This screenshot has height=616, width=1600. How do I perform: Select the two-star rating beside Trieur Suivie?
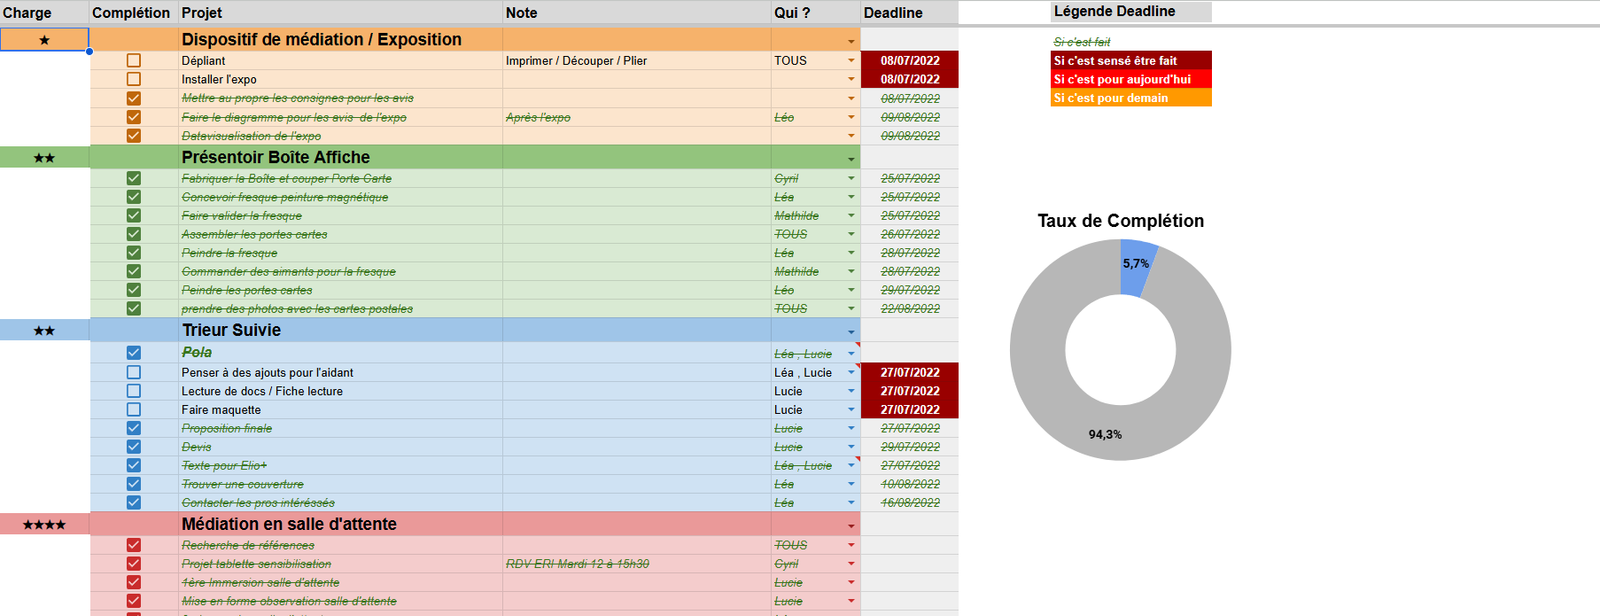tap(44, 331)
